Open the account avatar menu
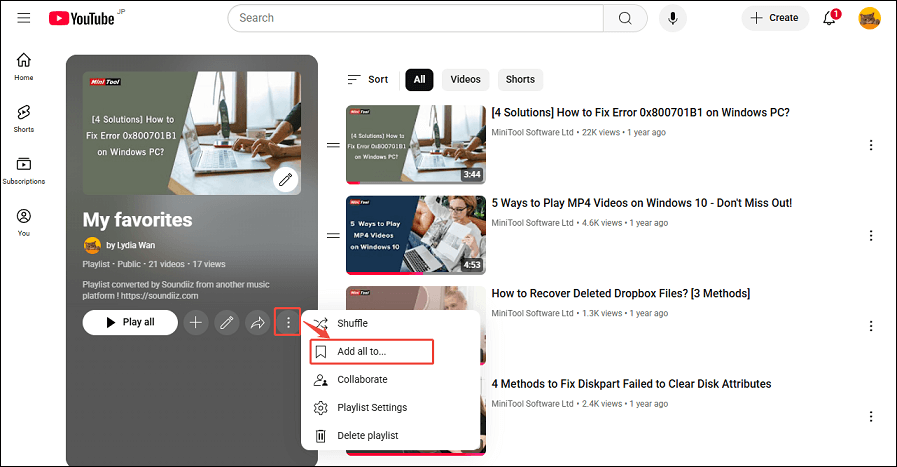This screenshot has width=897, height=467. pos(869,18)
